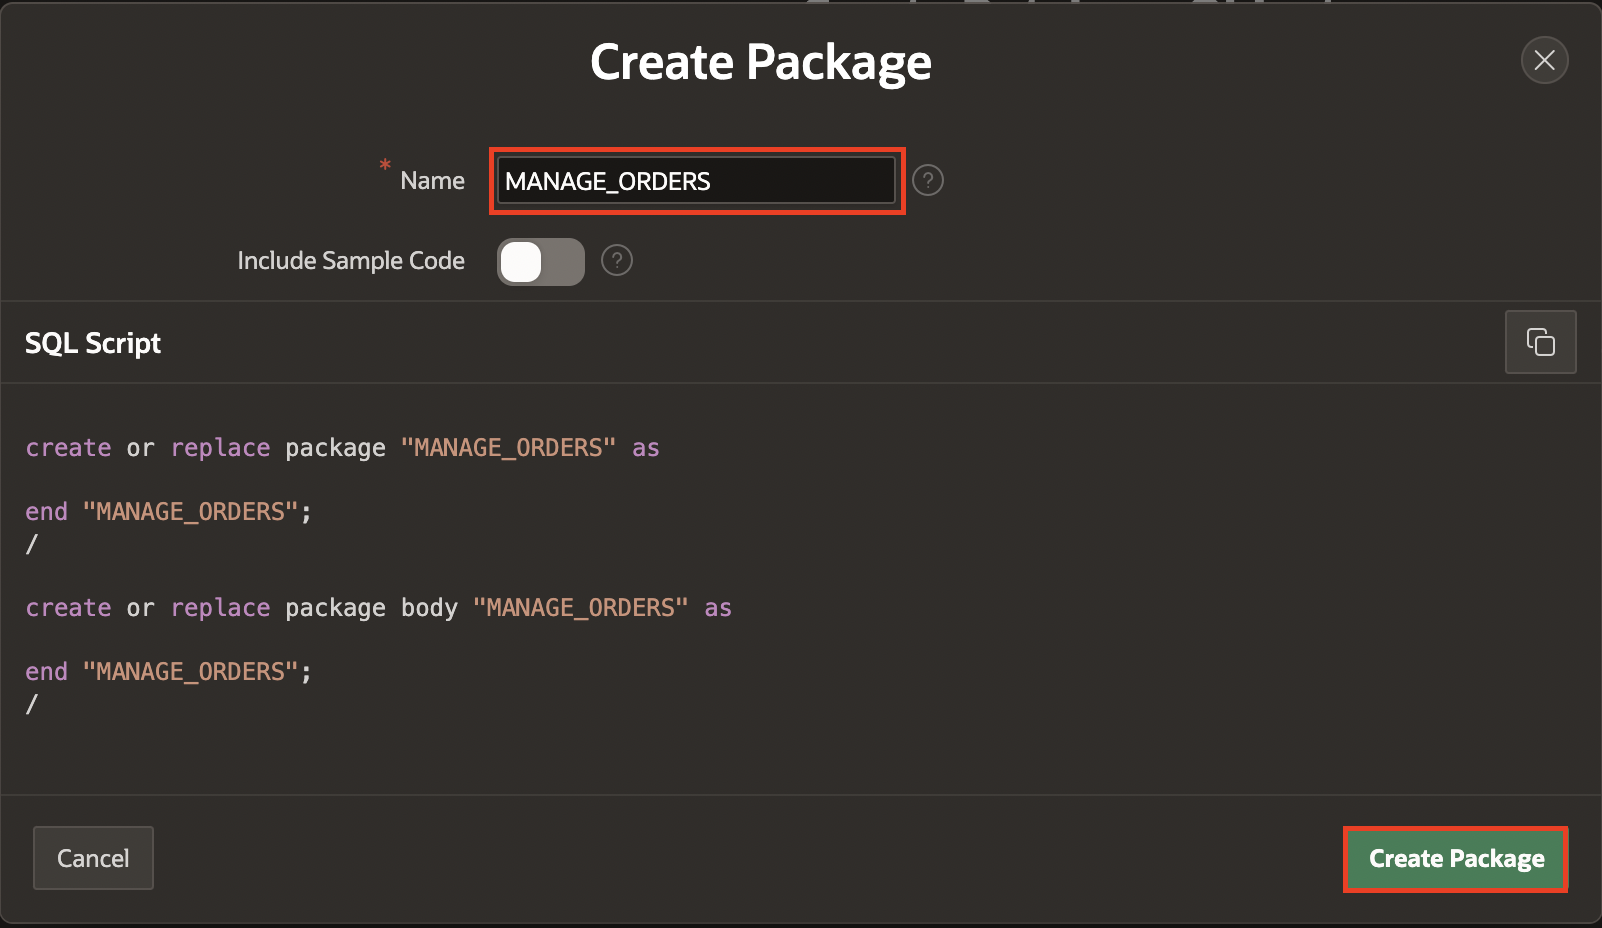Select the final slash terminator in script
1602x928 pixels.
(x=32, y=704)
